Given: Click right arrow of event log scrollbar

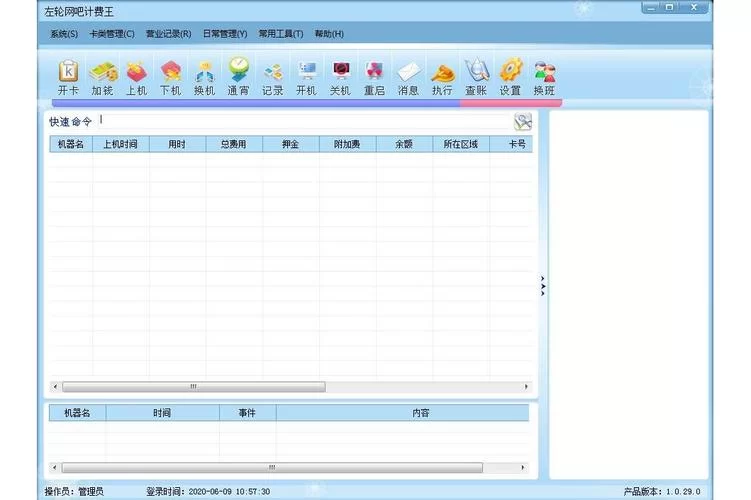Looking at the screenshot, I should pos(522,467).
